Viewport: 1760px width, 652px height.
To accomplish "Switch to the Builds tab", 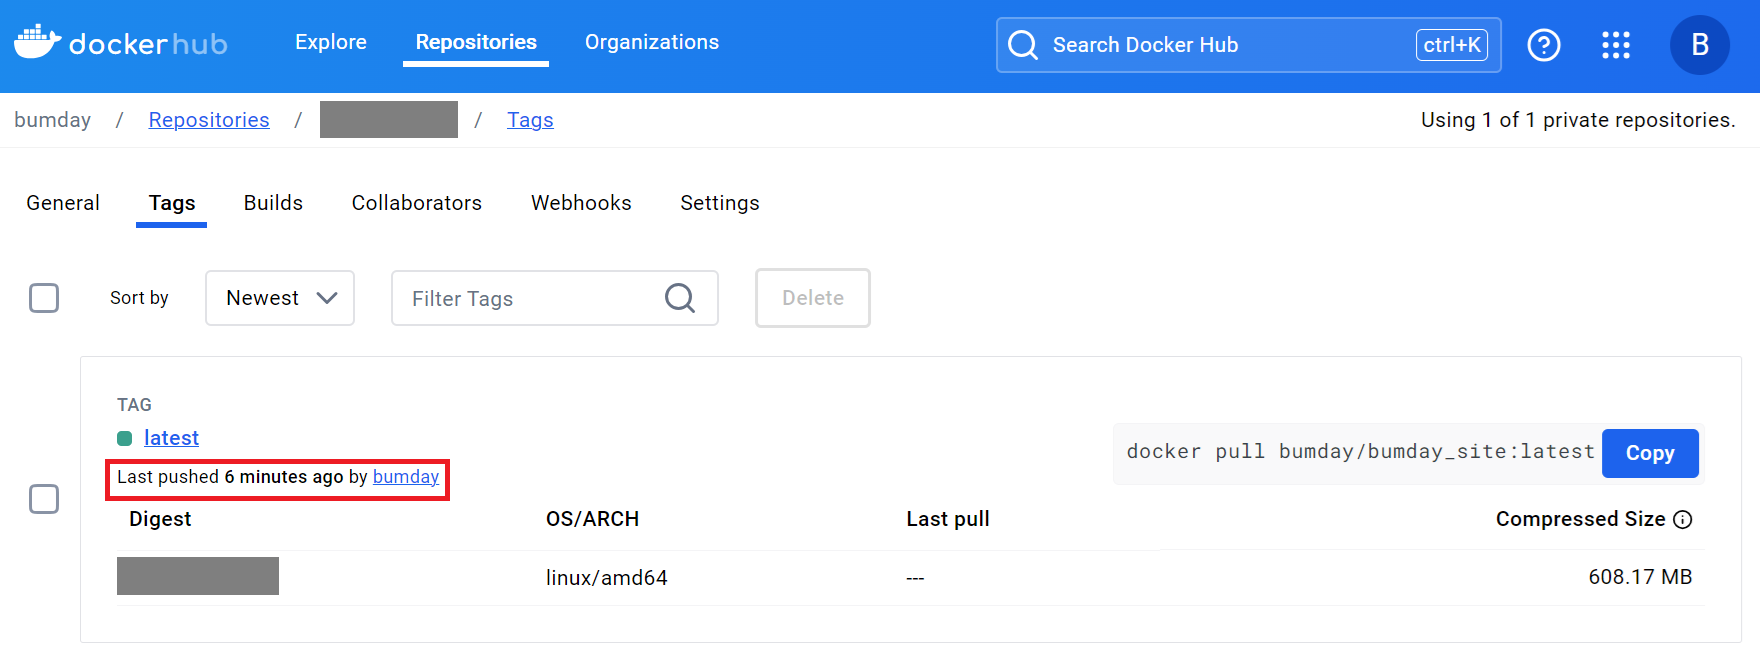I will [273, 203].
